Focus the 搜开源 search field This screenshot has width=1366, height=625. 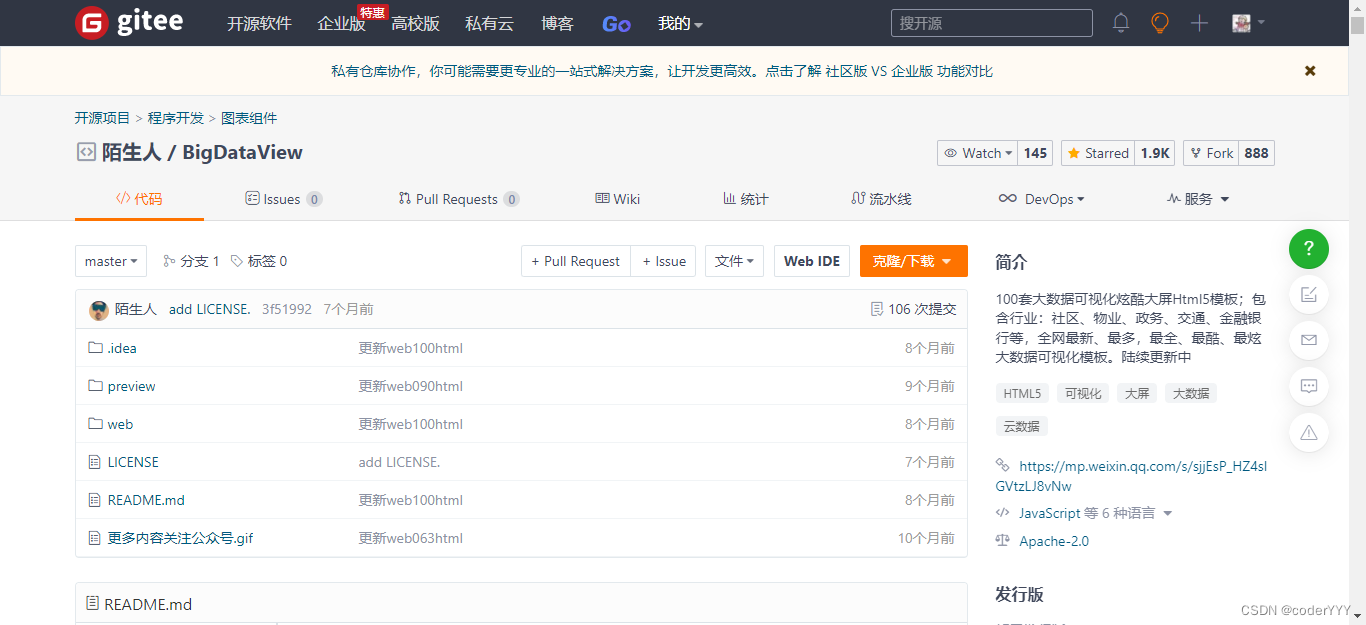coord(992,23)
